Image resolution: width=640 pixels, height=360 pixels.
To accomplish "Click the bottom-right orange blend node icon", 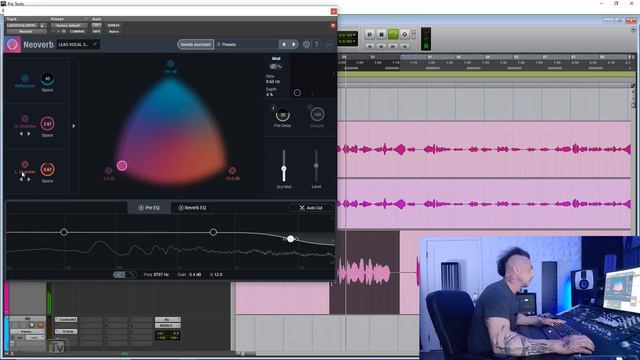I will tap(232, 171).
